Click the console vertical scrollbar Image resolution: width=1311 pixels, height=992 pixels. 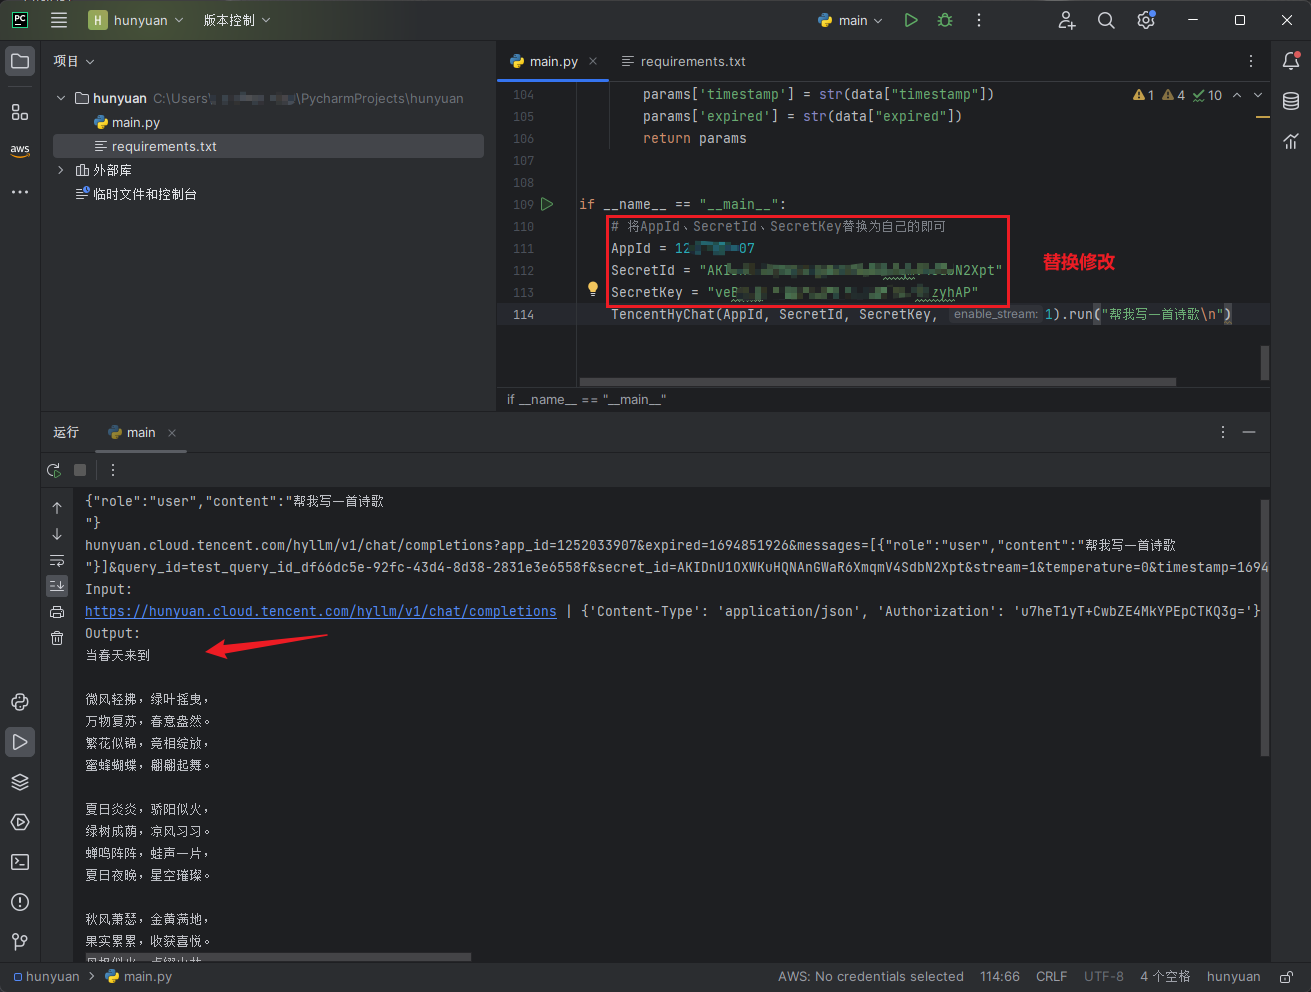coord(1264,628)
